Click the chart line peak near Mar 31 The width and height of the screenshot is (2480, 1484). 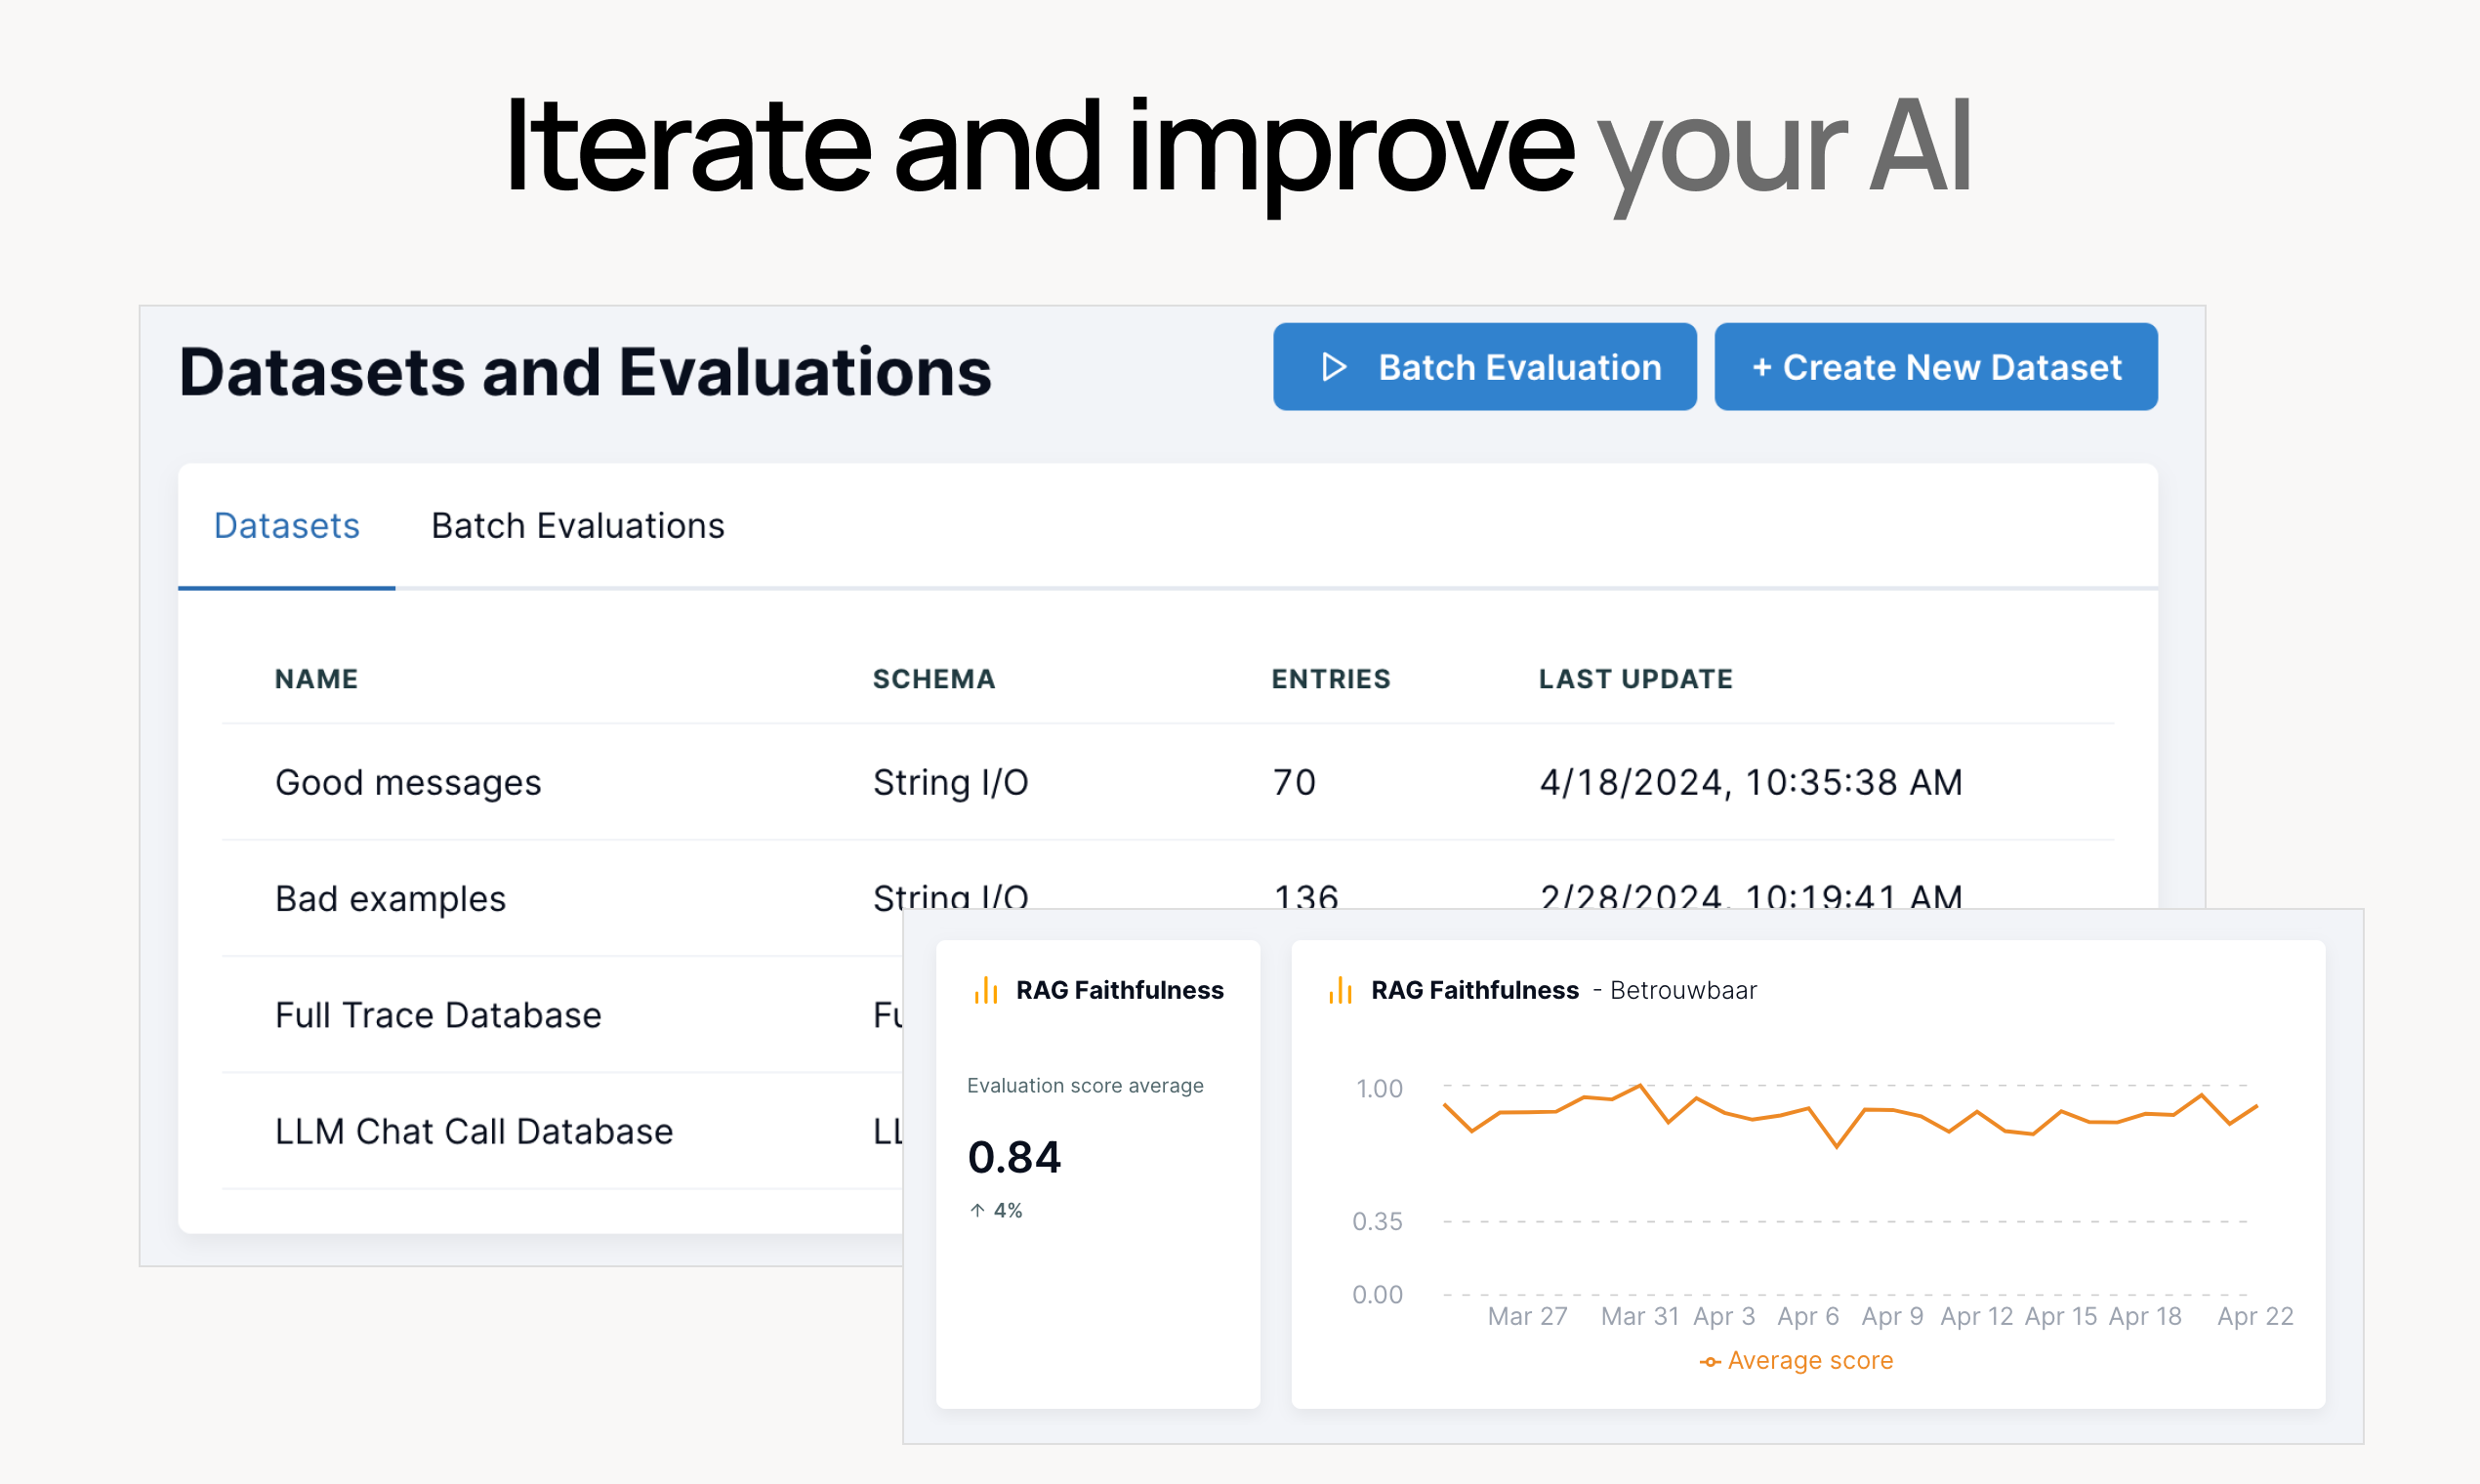1640,1085
